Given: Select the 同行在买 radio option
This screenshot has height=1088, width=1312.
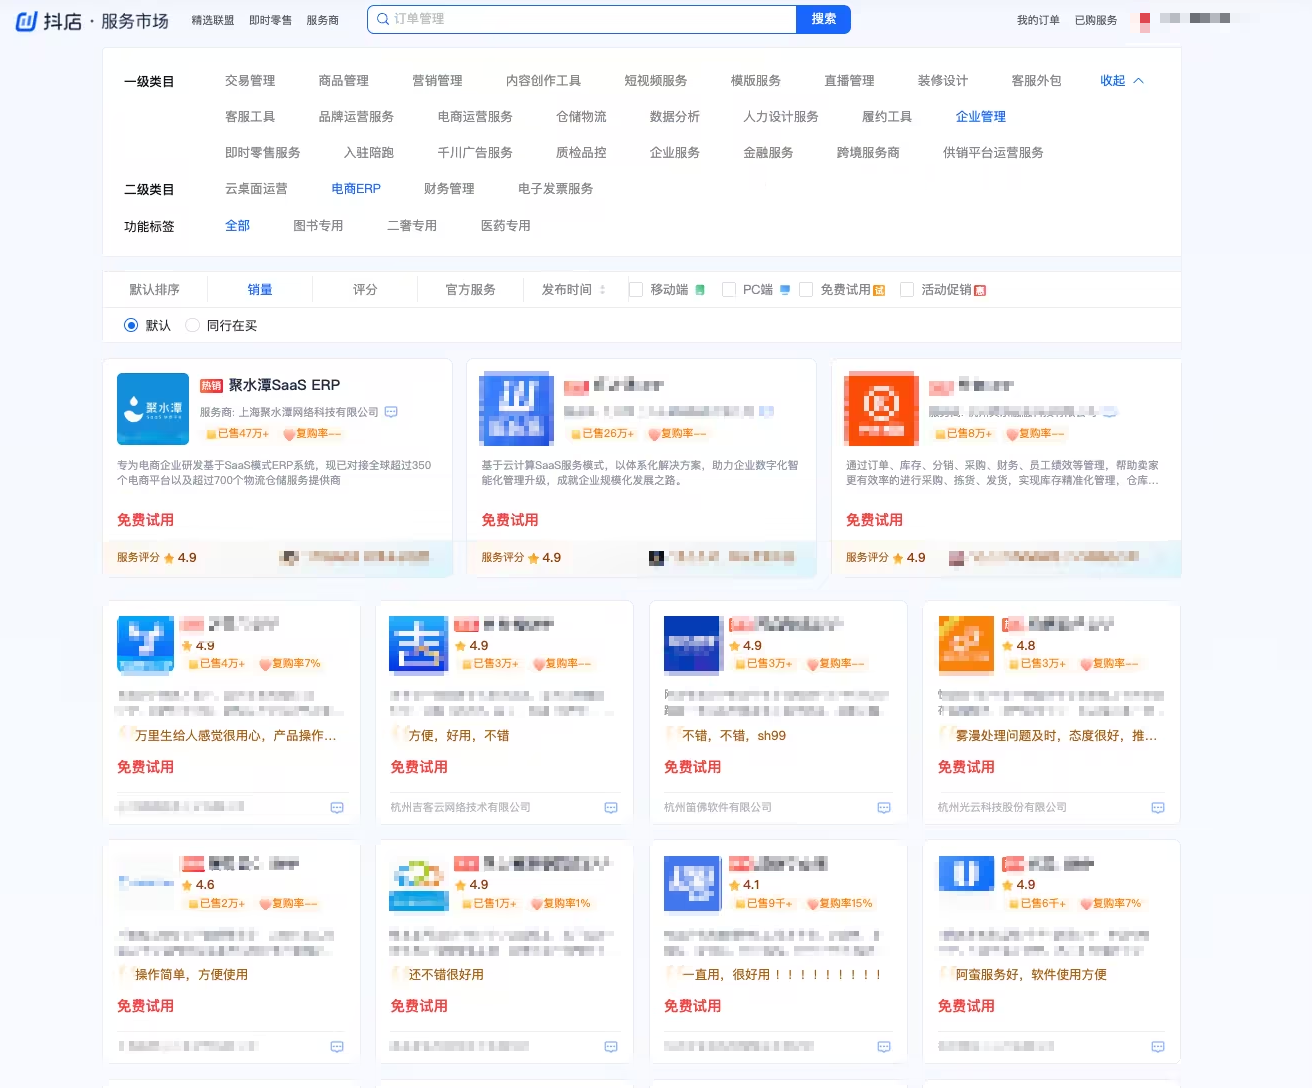Looking at the screenshot, I should [x=193, y=326].
